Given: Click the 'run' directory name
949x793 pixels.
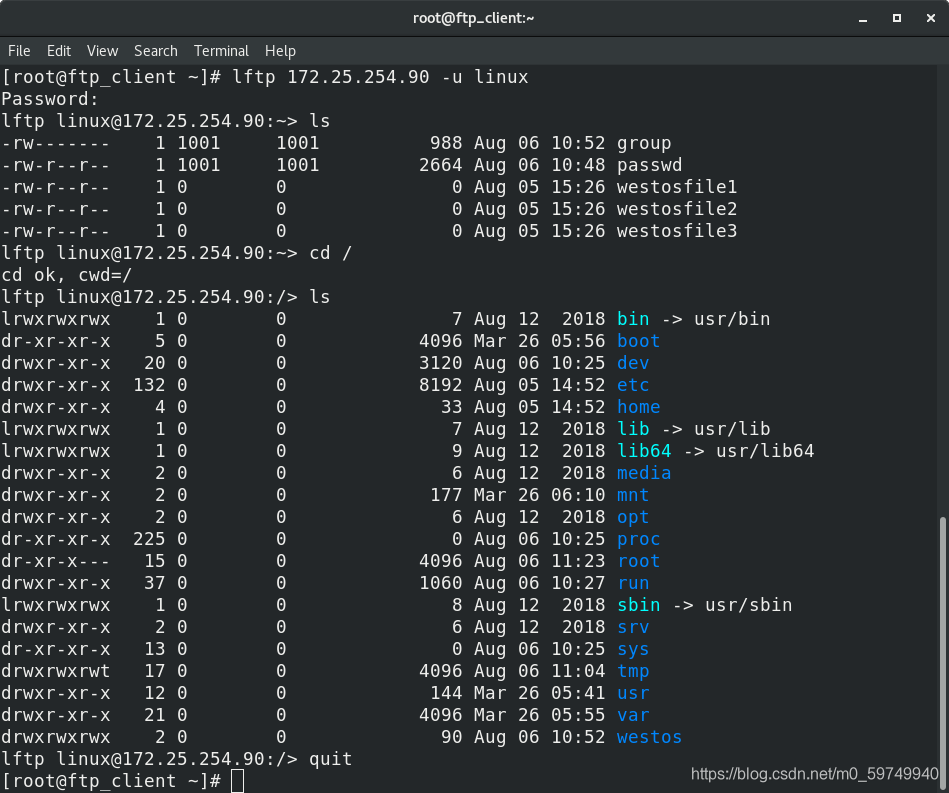Looking at the screenshot, I should click(633, 583).
